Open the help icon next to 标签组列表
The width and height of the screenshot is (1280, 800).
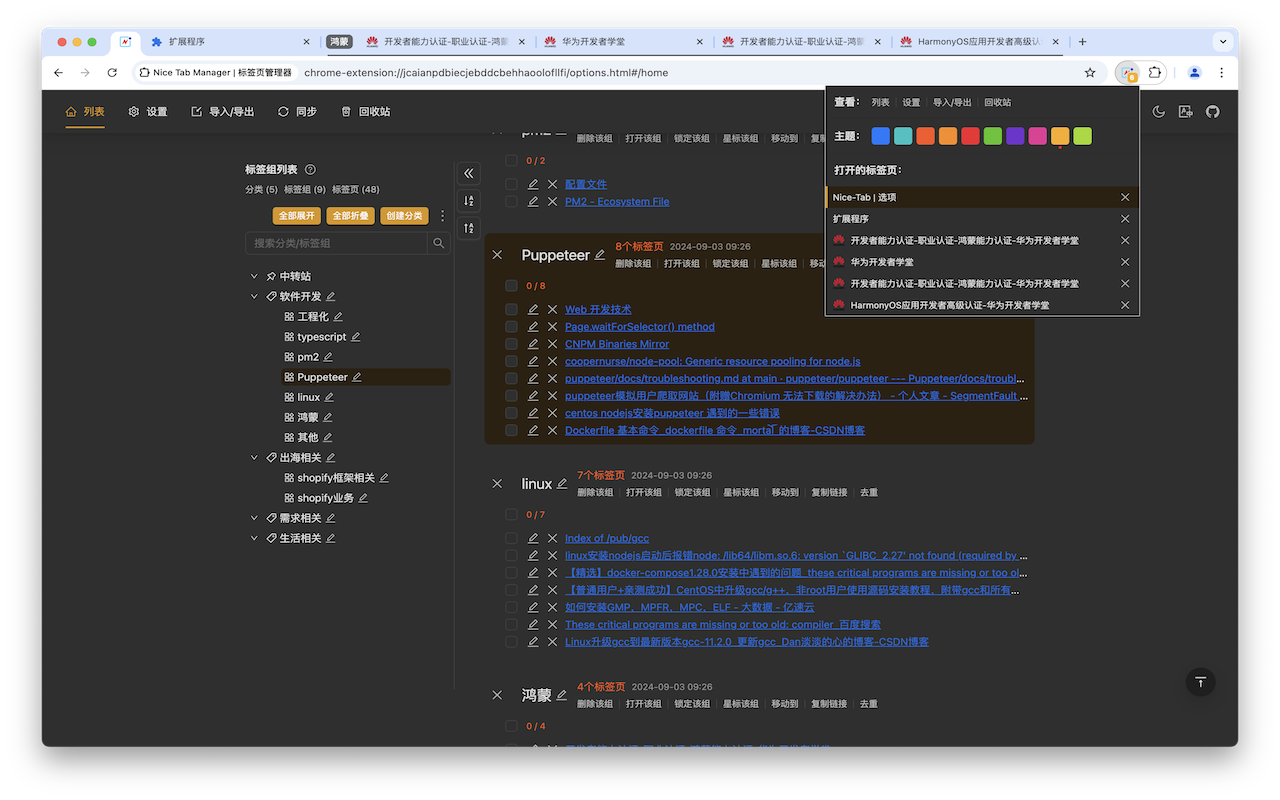click(x=310, y=170)
